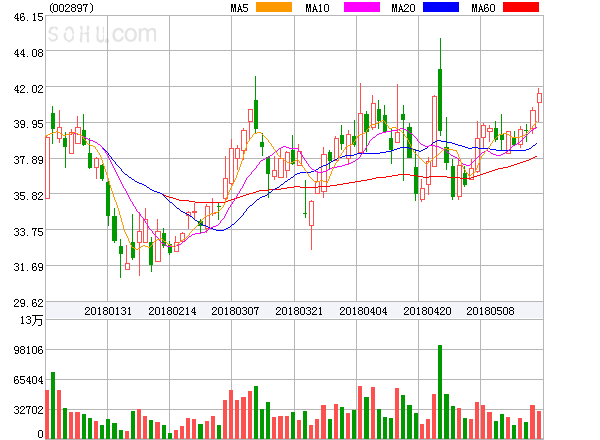This screenshot has height=440, width=600.
Task: Click the 65404 volume axis label
Action: click(28, 380)
